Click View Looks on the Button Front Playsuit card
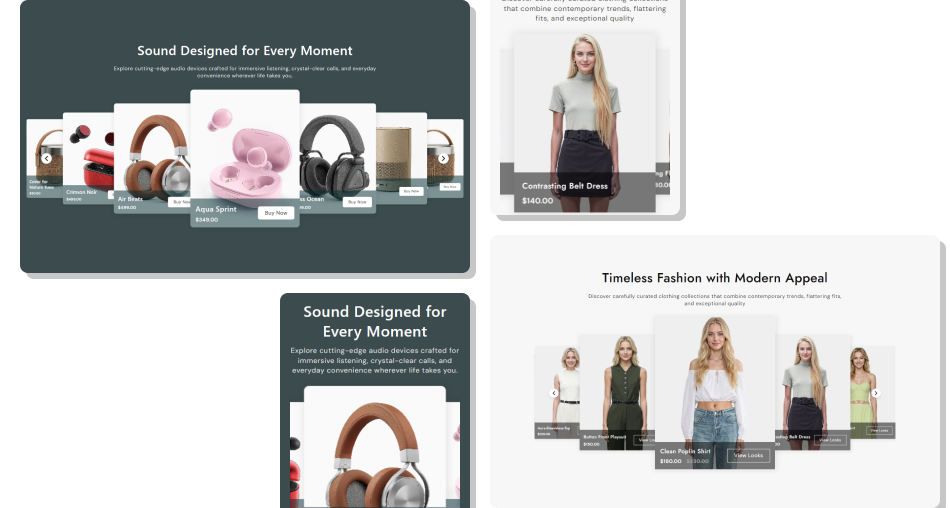Screen dimensions: 950x508 (x=644, y=440)
